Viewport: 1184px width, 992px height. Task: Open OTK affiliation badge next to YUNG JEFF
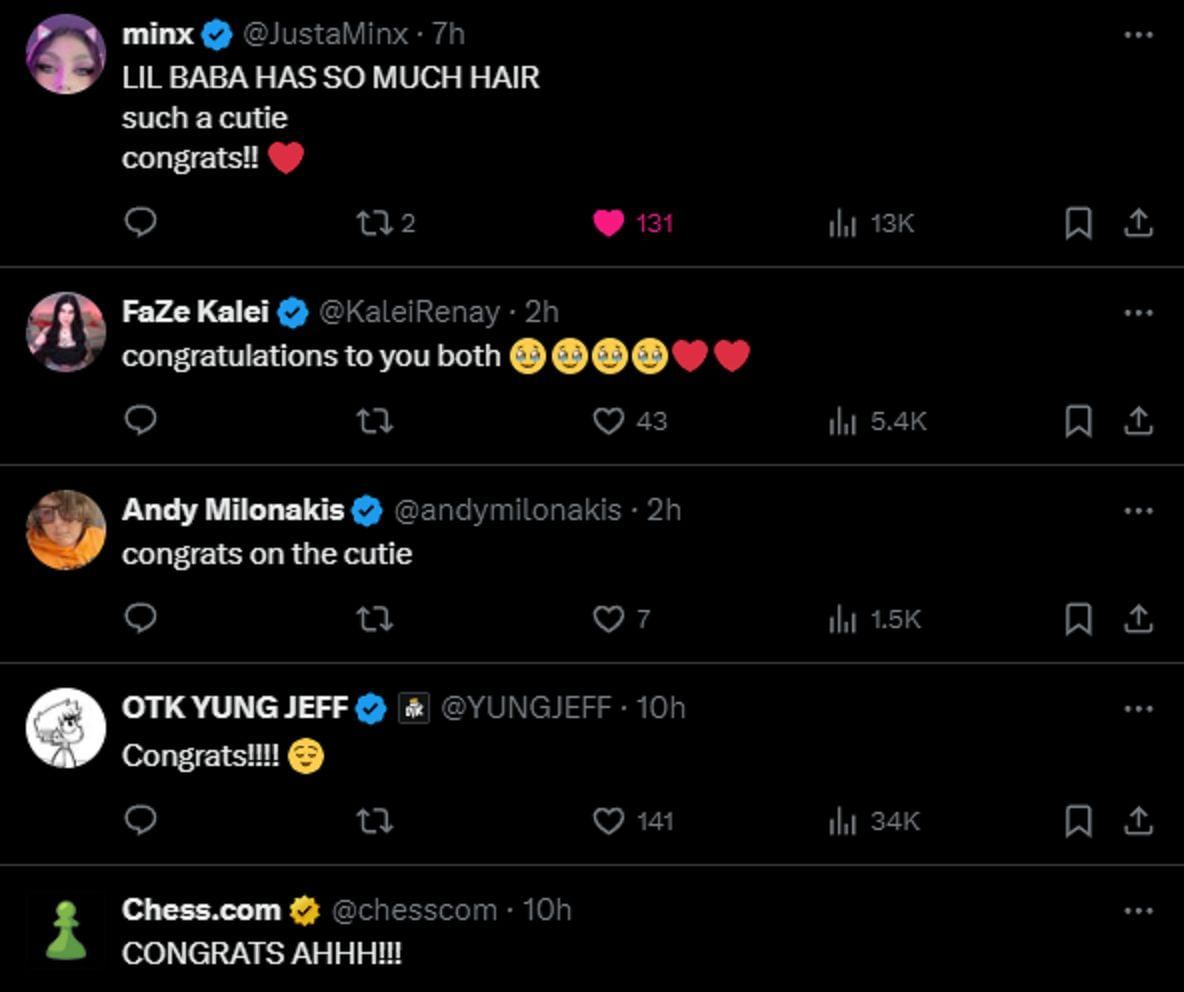(x=414, y=709)
